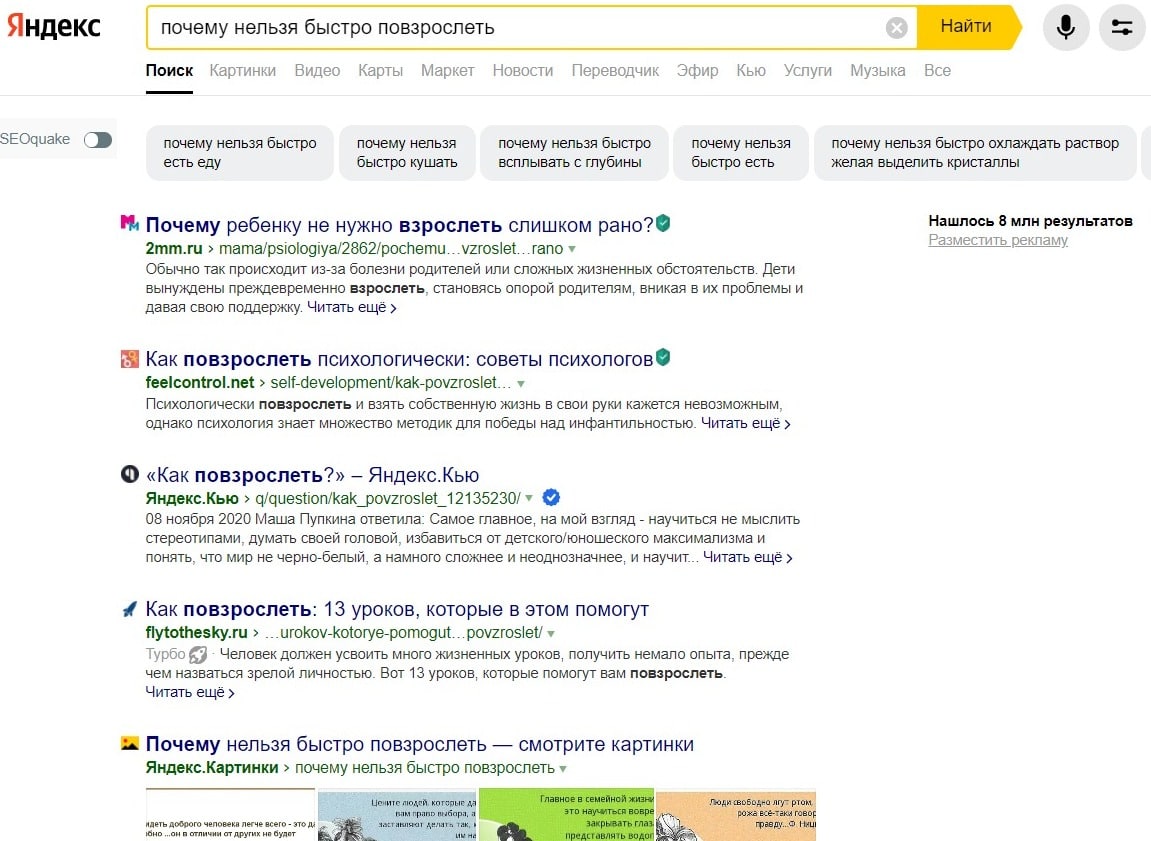Image resolution: width=1151 pixels, height=841 pixels.
Task: Expand dropdown arrow next to flytothesky.ru URL
Action: click(551, 633)
